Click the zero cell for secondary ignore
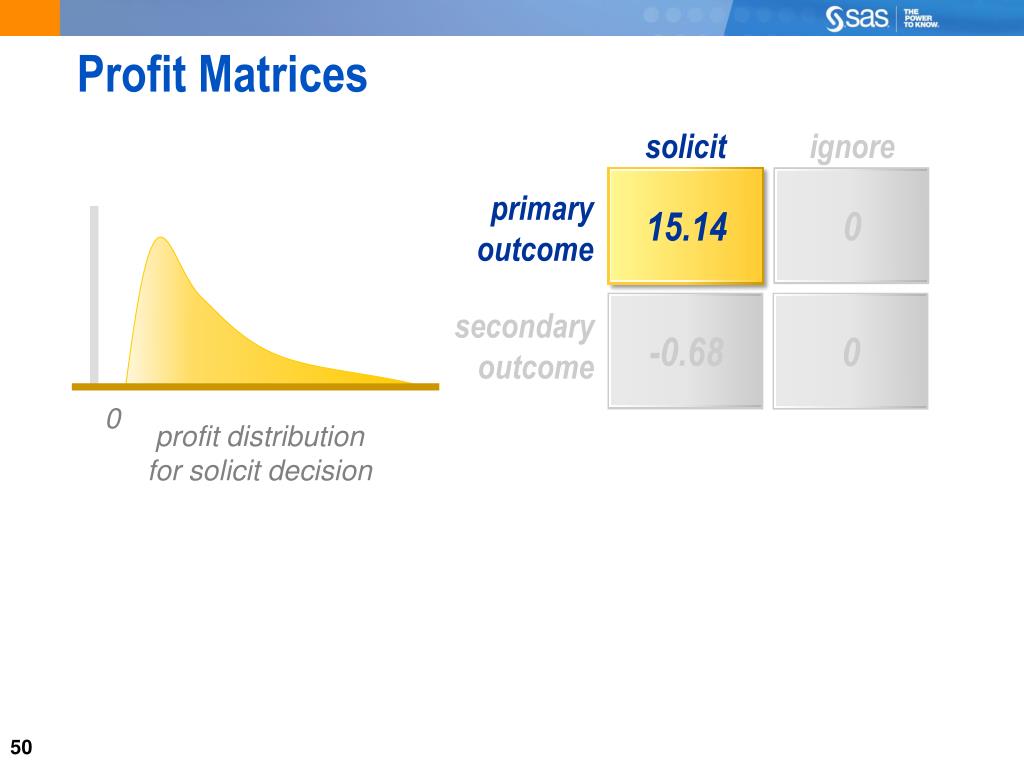The image size is (1024, 768). pos(851,351)
